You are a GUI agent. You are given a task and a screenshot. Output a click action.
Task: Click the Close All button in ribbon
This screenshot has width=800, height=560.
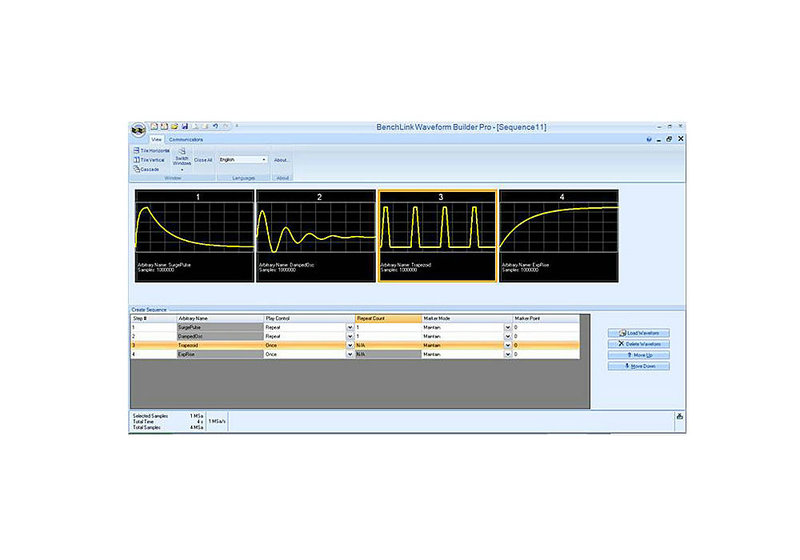pos(203,160)
